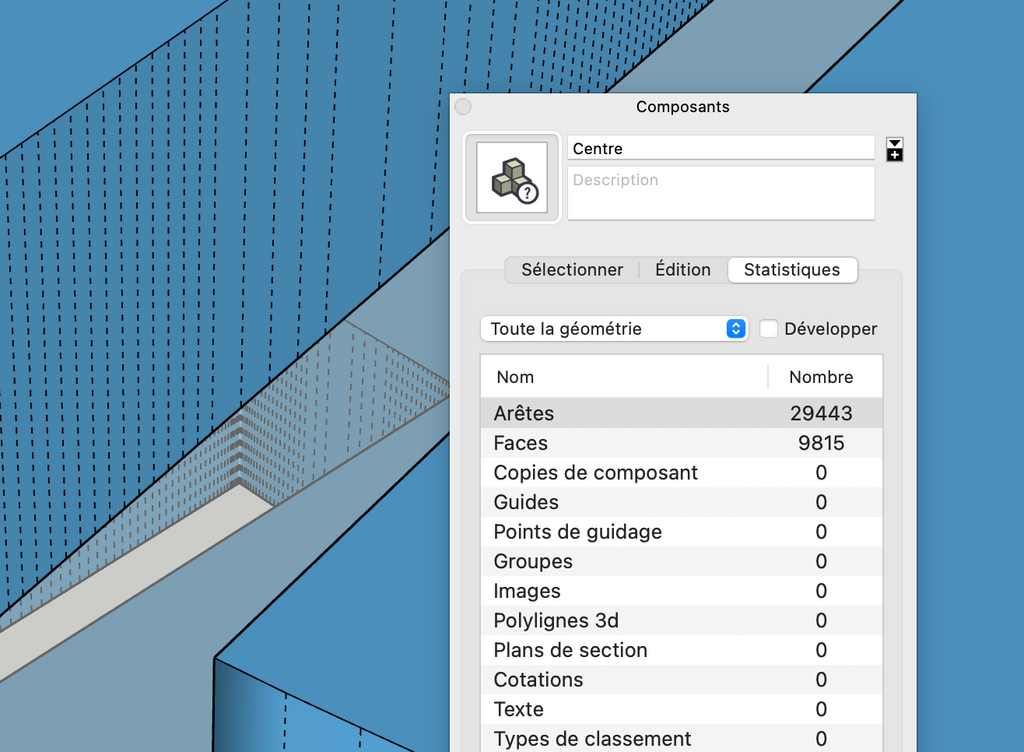The image size is (1024, 752).
Task: Select the Arêtes row in statistics
Action: click(680, 413)
